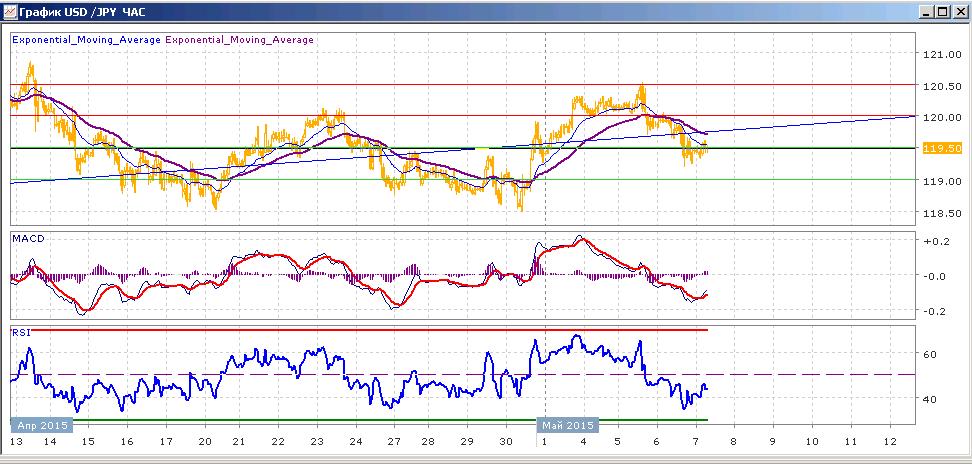The height and width of the screenshot is (464, 972).
Task: Minimize the USD/JPY chart window
Action: (x=928, y=11)
